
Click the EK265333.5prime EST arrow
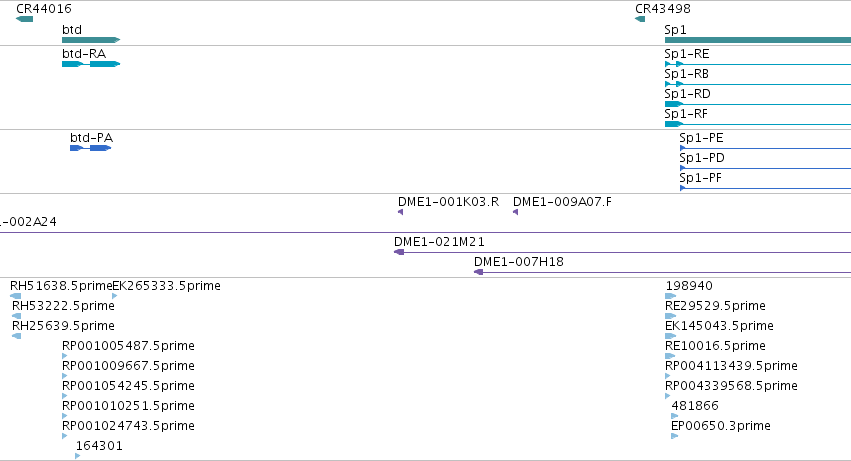[x=115, y=296]
